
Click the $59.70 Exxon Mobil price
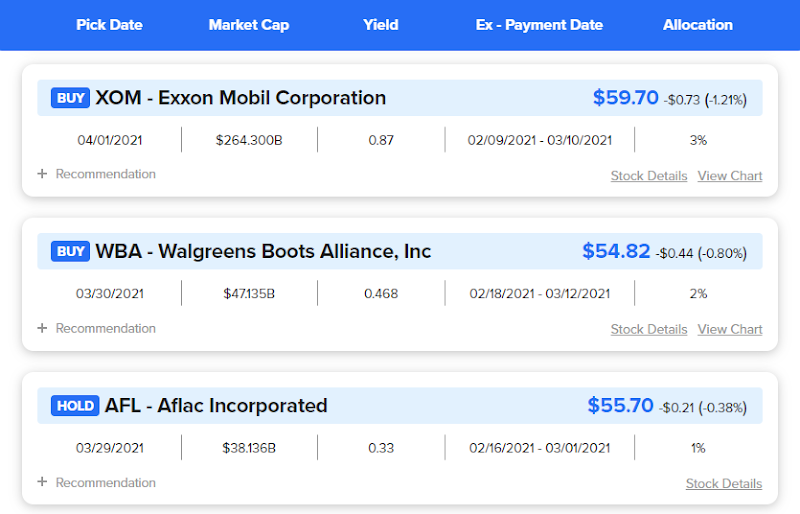[x=626, y=98]
